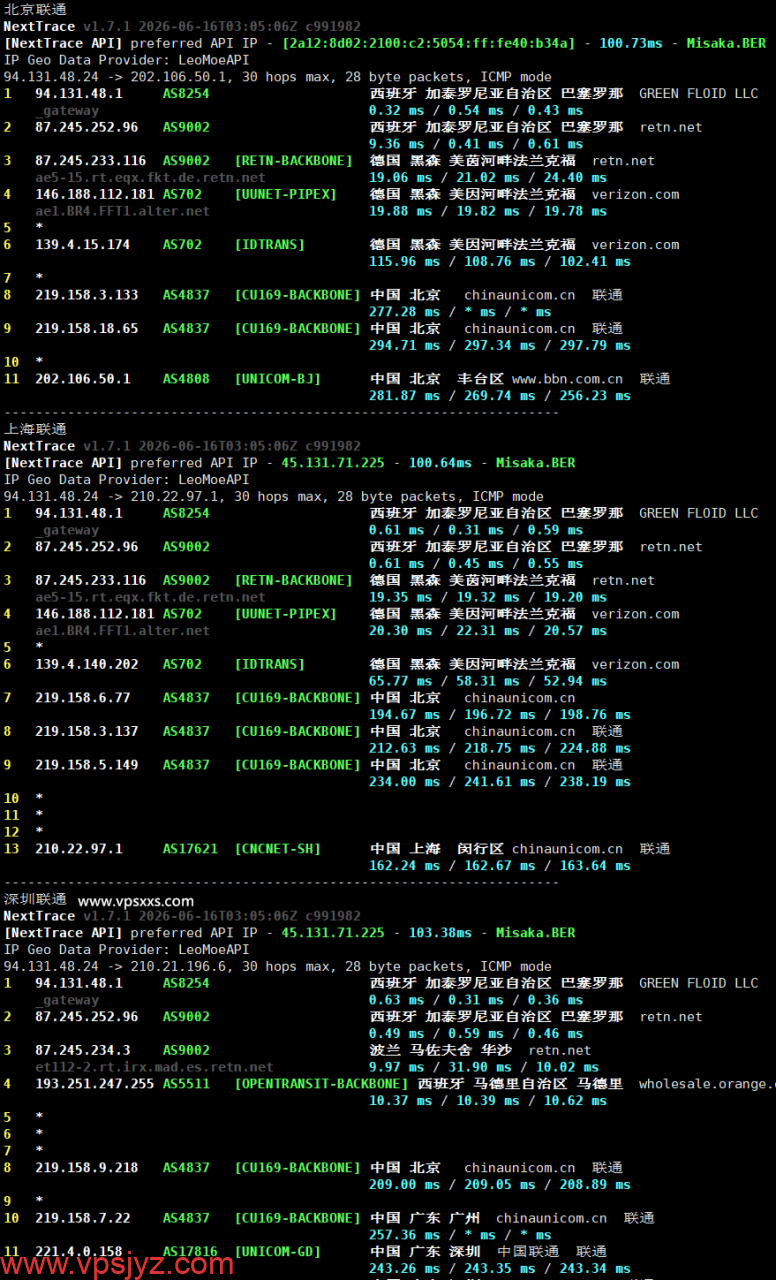This screenshot has height=1280, width=776.
Task: Click AS17621 in the Shanghai trace
Action: point(190,849)
